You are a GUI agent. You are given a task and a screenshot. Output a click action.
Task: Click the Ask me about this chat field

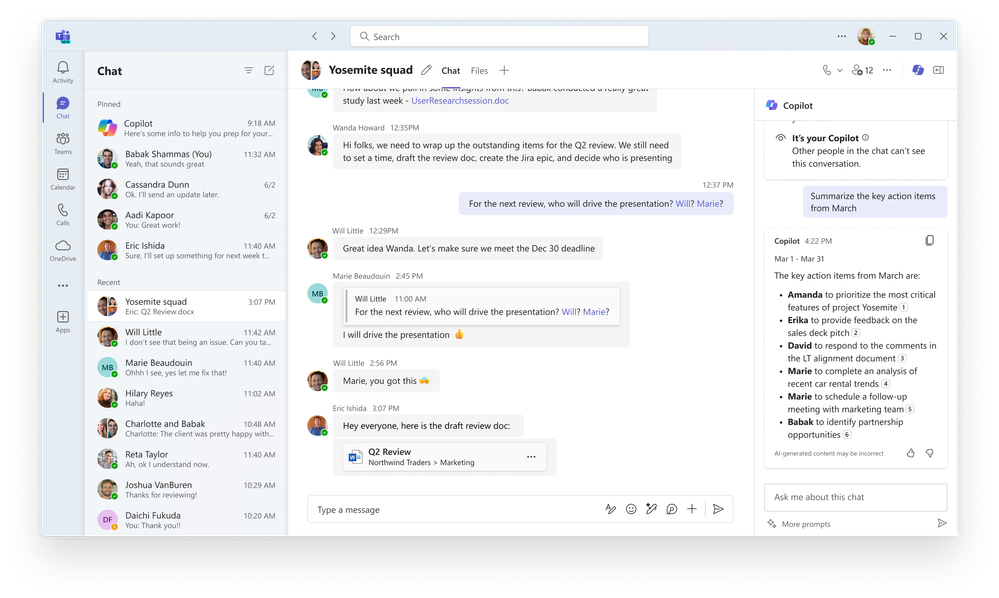[x=855, y=497]
